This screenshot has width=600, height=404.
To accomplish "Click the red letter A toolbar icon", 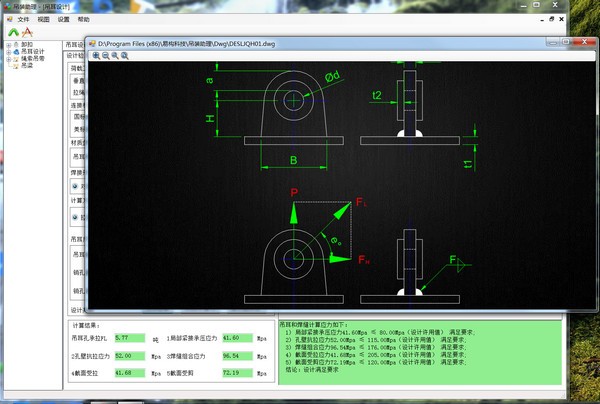I will [27, 32].
